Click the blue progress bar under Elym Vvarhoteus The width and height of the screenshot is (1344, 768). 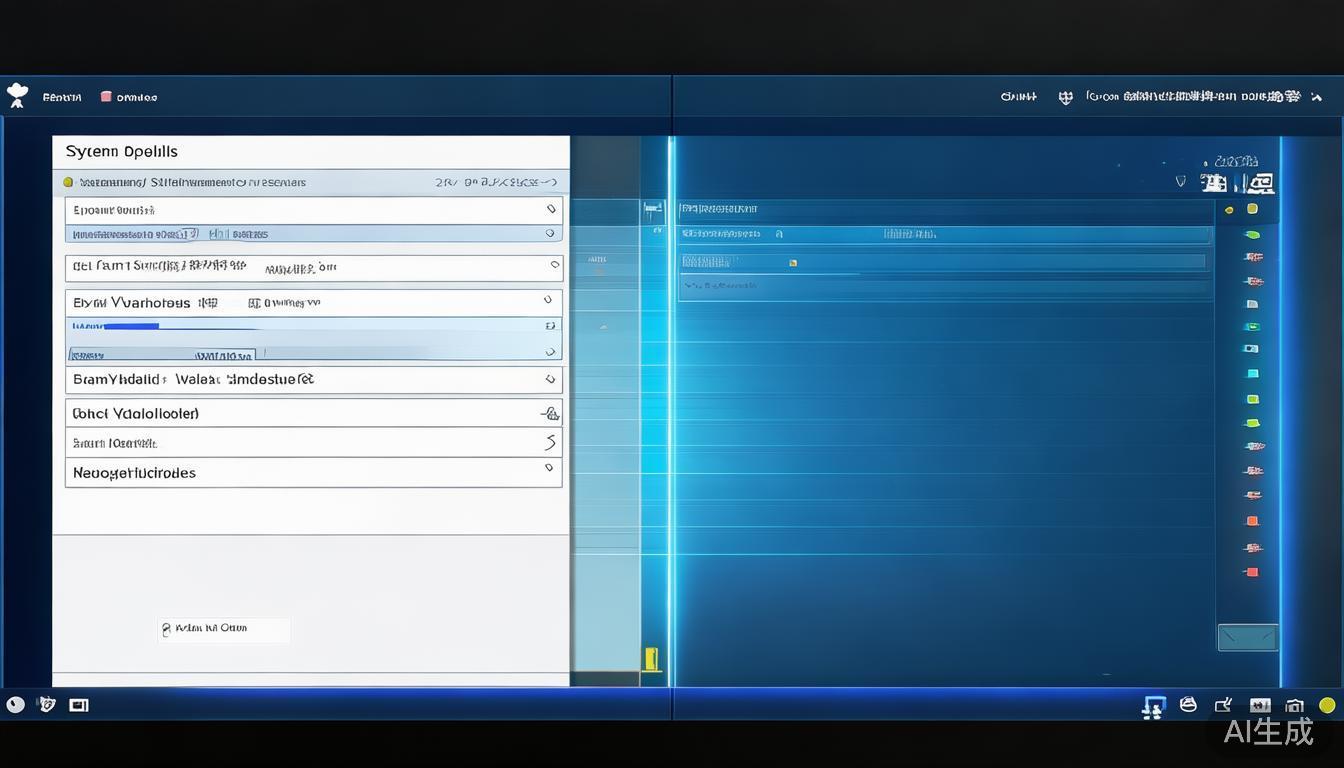130,326
